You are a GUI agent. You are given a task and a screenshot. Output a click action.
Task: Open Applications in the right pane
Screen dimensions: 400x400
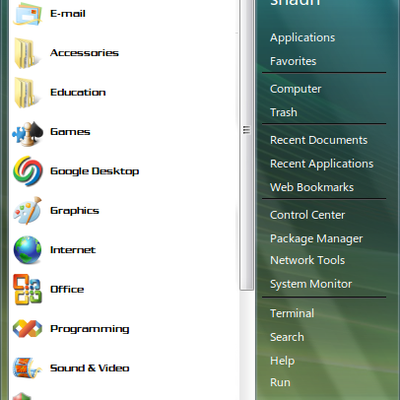pyautogui.click(x=302, y=38)
